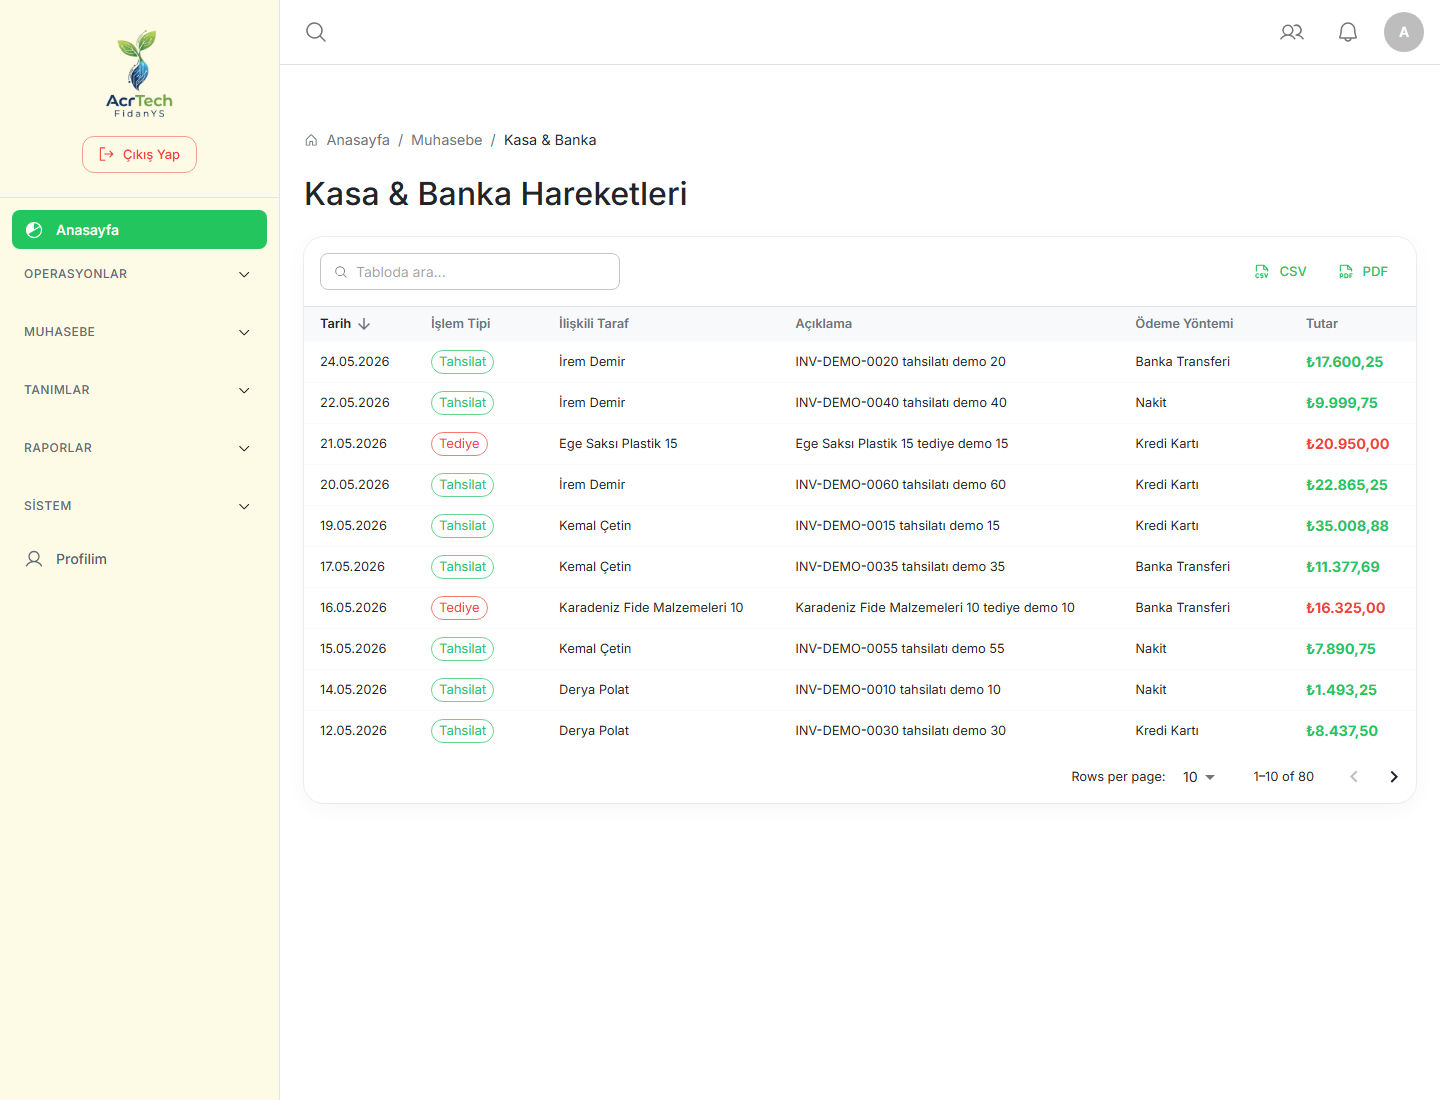Open the notifications bell
This screenshot has width=1440, height=1100.
1348,32
